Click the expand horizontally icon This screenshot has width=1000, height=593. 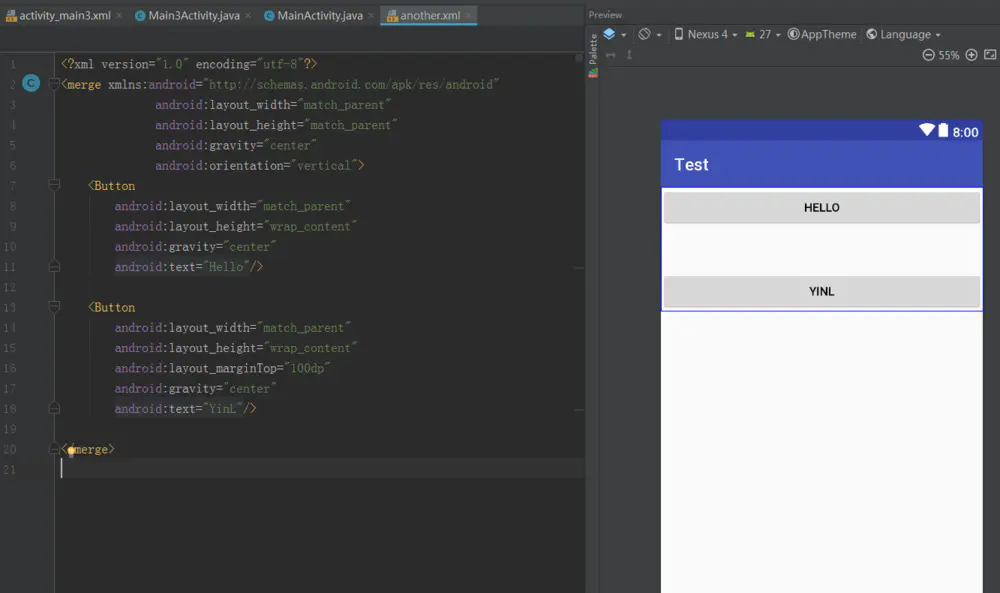tap(611, 55)
